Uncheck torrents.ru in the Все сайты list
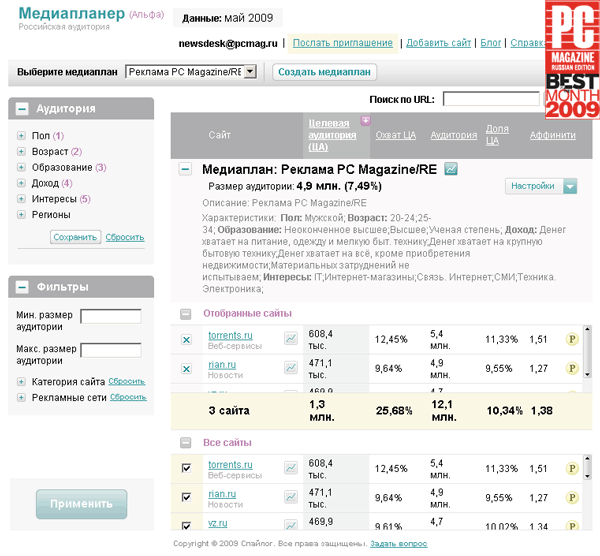The height and width of the screenshot is (556, 600). tap(186, 467)
